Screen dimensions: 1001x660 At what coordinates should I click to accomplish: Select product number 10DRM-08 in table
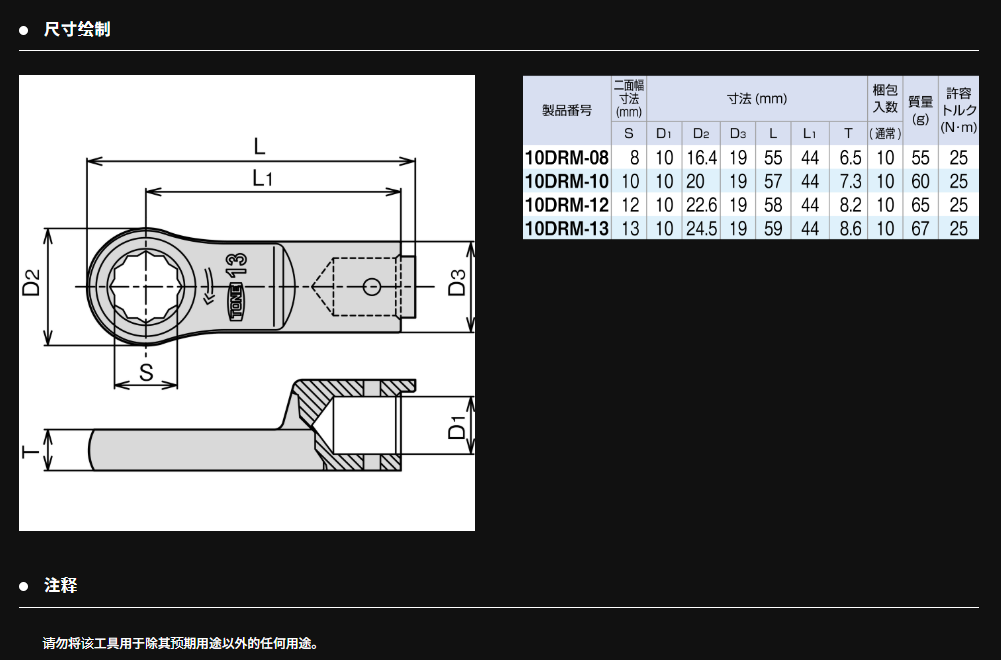coord(566,157)
